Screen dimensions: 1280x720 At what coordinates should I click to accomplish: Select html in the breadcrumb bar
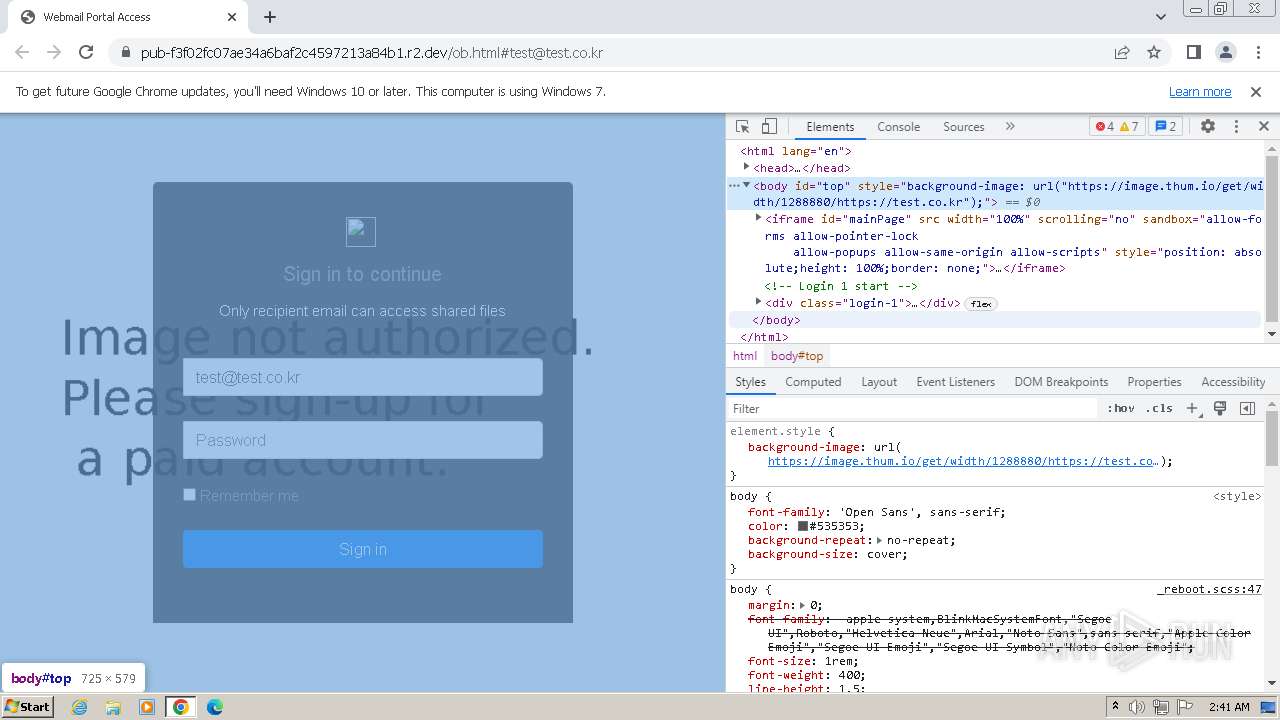(745, 356)
